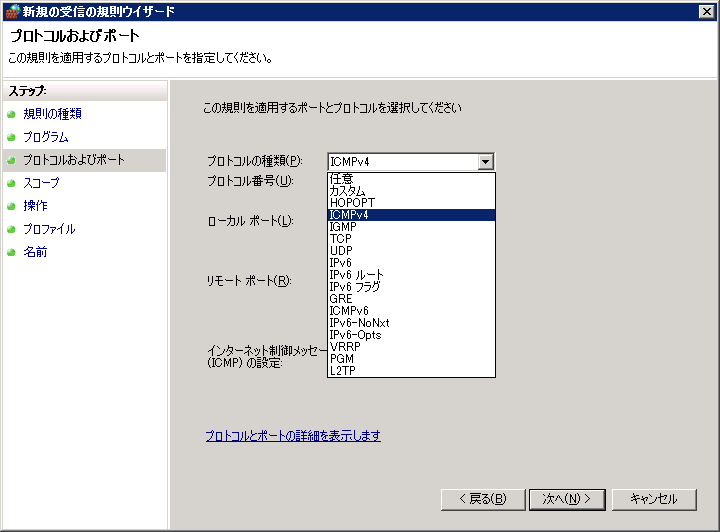
Task: Click the キャンセル button
Action: (x=654, y=499)
